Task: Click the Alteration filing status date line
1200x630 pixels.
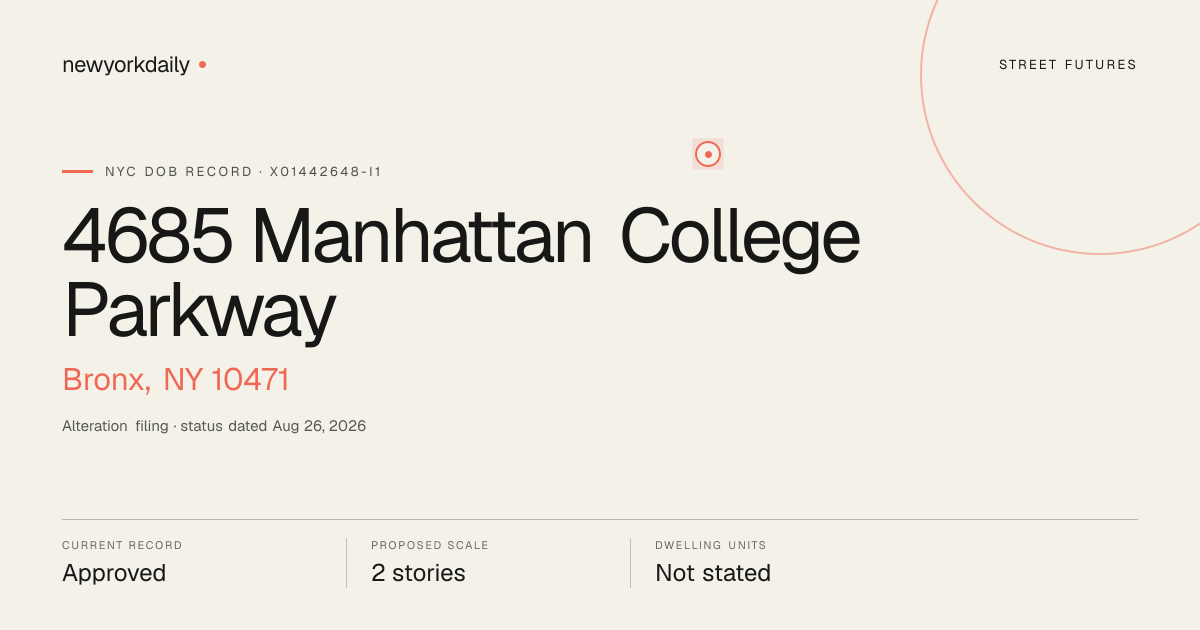Action: pyautogui.click(x=214, y=426)
